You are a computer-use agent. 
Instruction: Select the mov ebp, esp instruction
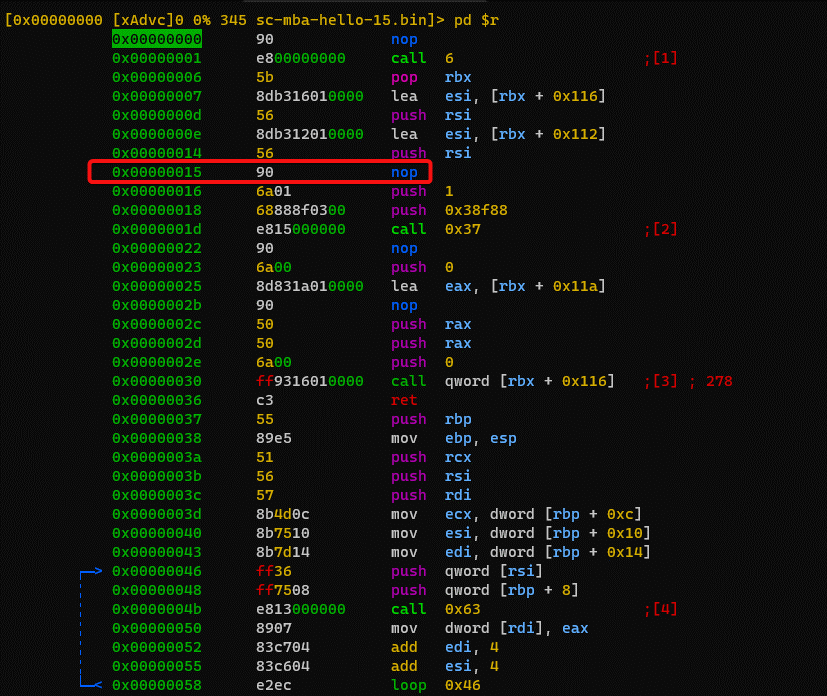[440, 438]
